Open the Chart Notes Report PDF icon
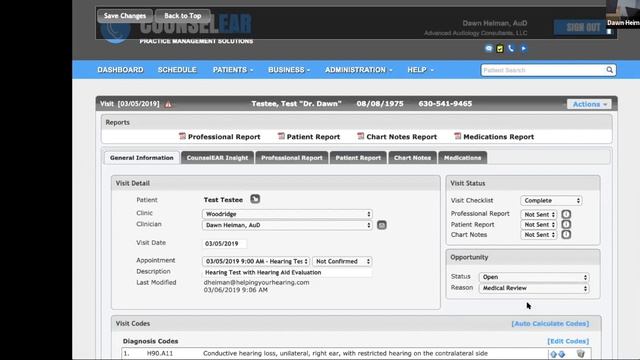The image size is (640, 360). [360, 136]
